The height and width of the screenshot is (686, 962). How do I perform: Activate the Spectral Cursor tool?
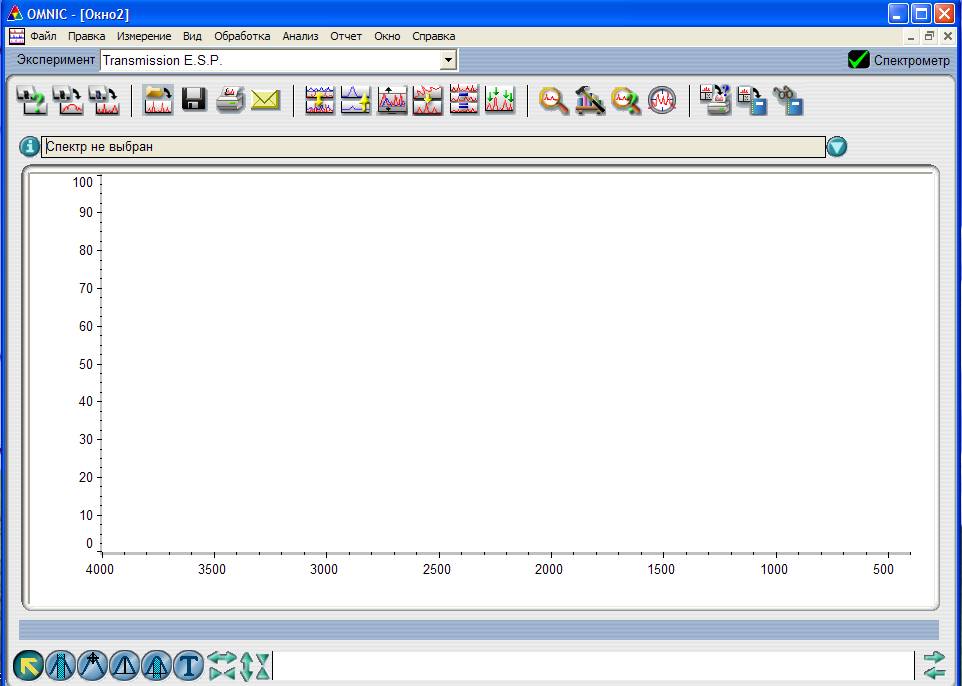[92, 666]
